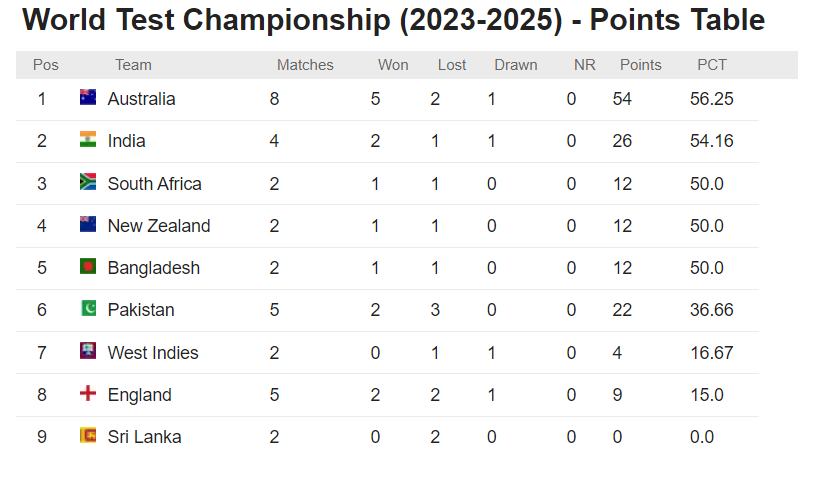Click the Australia flag icon

tap(88, 98)
